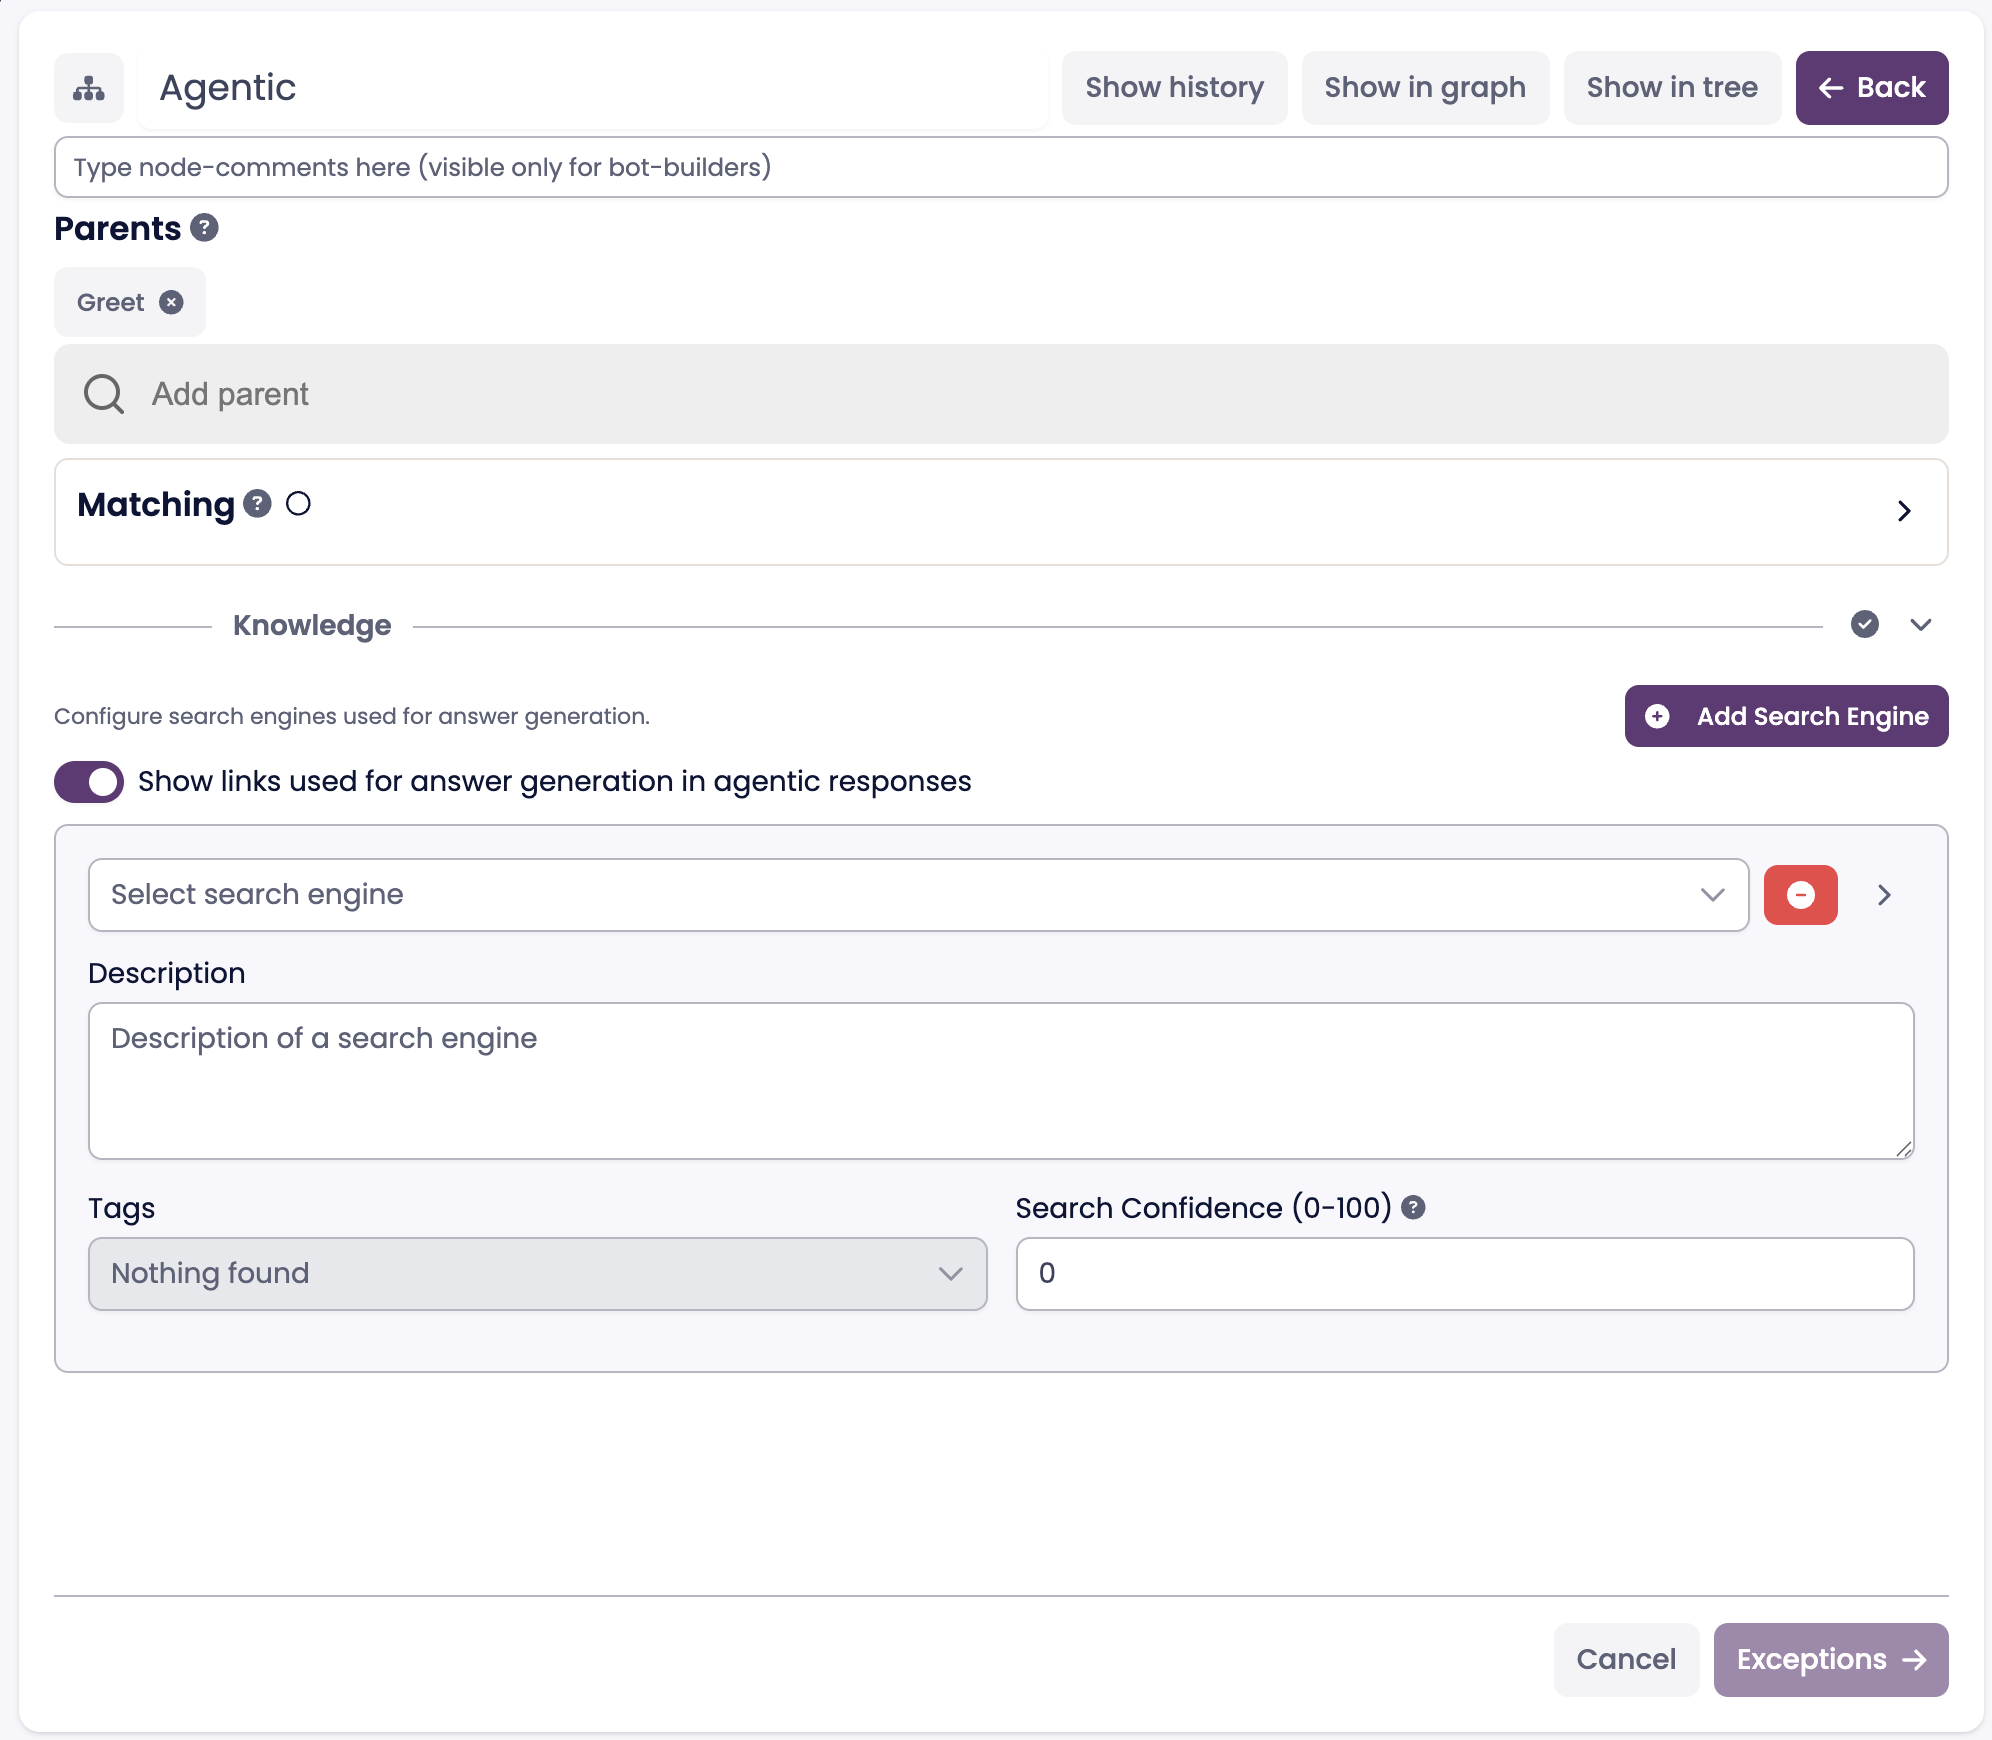The height and width of the screenshot is (1740, 1992).
Task: Click the Search Confidence input field
Action: point(1464,1273)
